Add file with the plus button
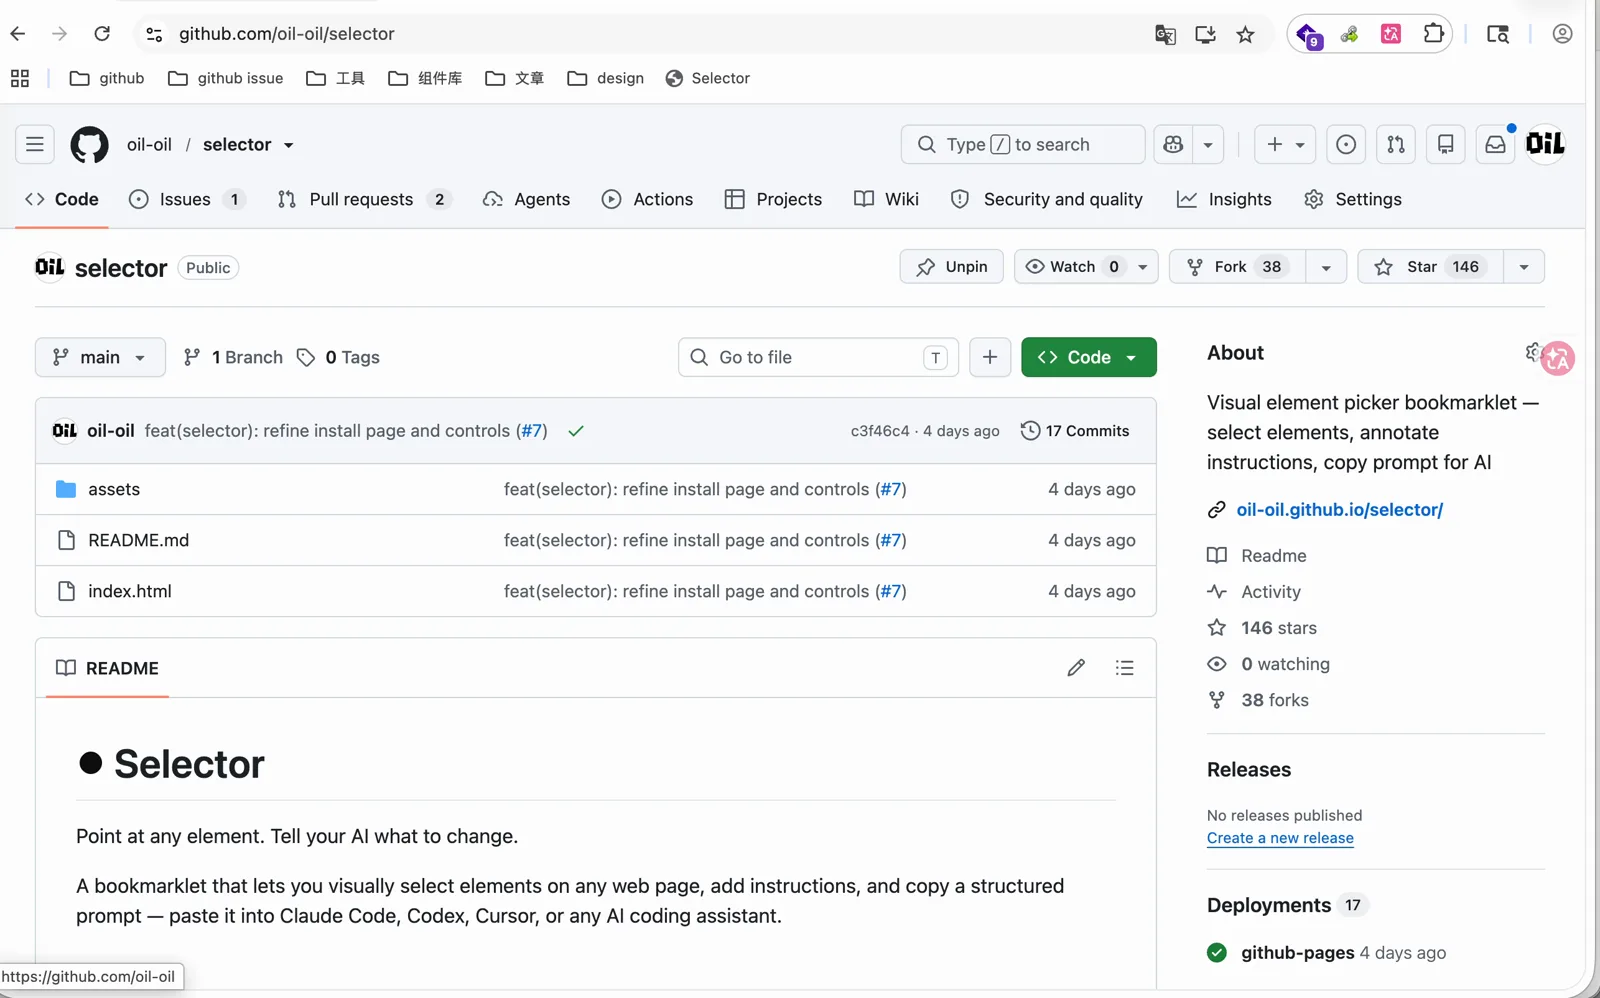The height and width of the screenshot is (998, 1600). pyautogui.click(x=990, y=357)
